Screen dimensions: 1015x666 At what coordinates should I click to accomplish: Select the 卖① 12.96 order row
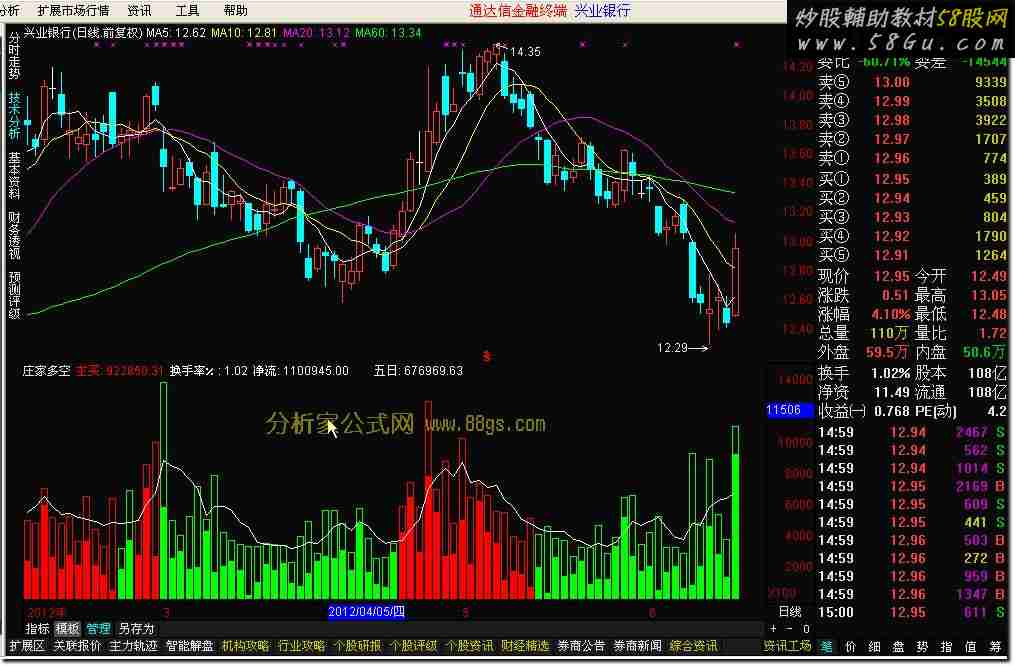click(x=912, y=158)
